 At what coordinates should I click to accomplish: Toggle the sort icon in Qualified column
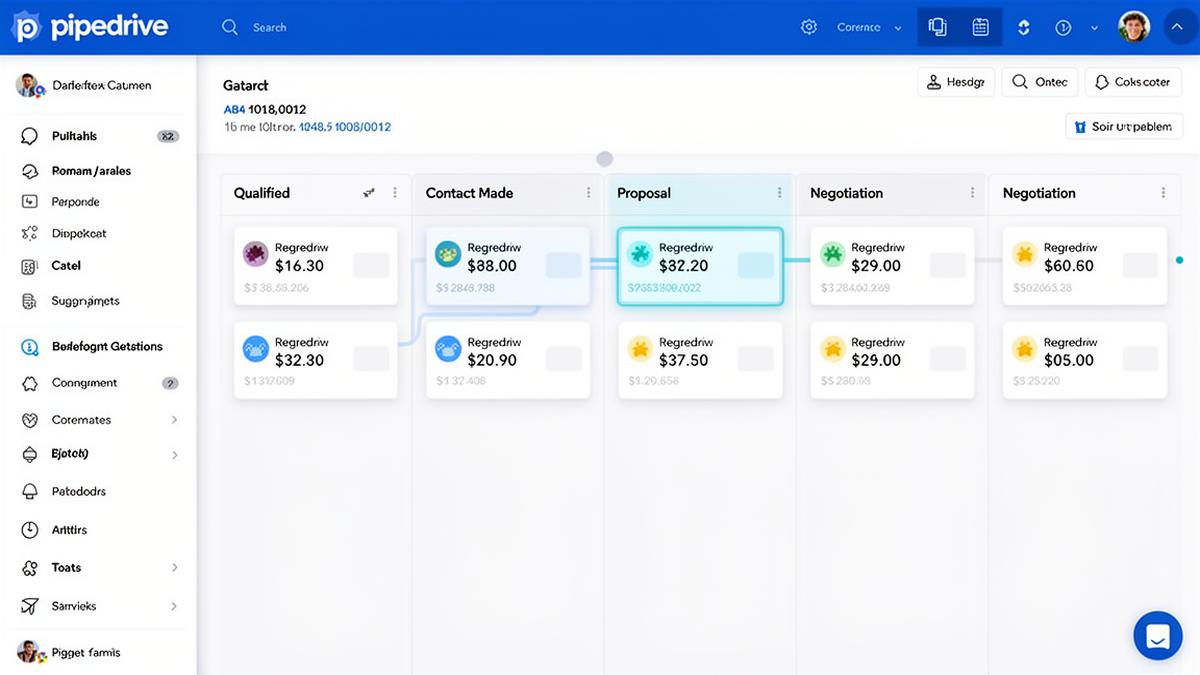(x=369, y=193)
